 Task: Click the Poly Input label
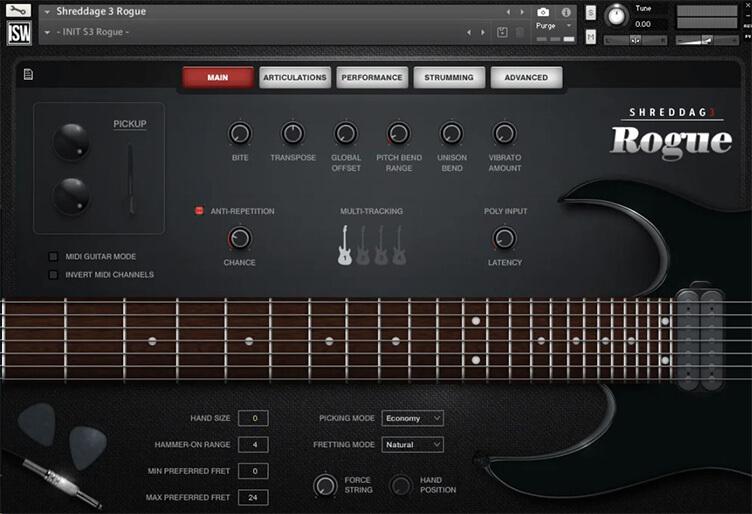tap(505, 211)
